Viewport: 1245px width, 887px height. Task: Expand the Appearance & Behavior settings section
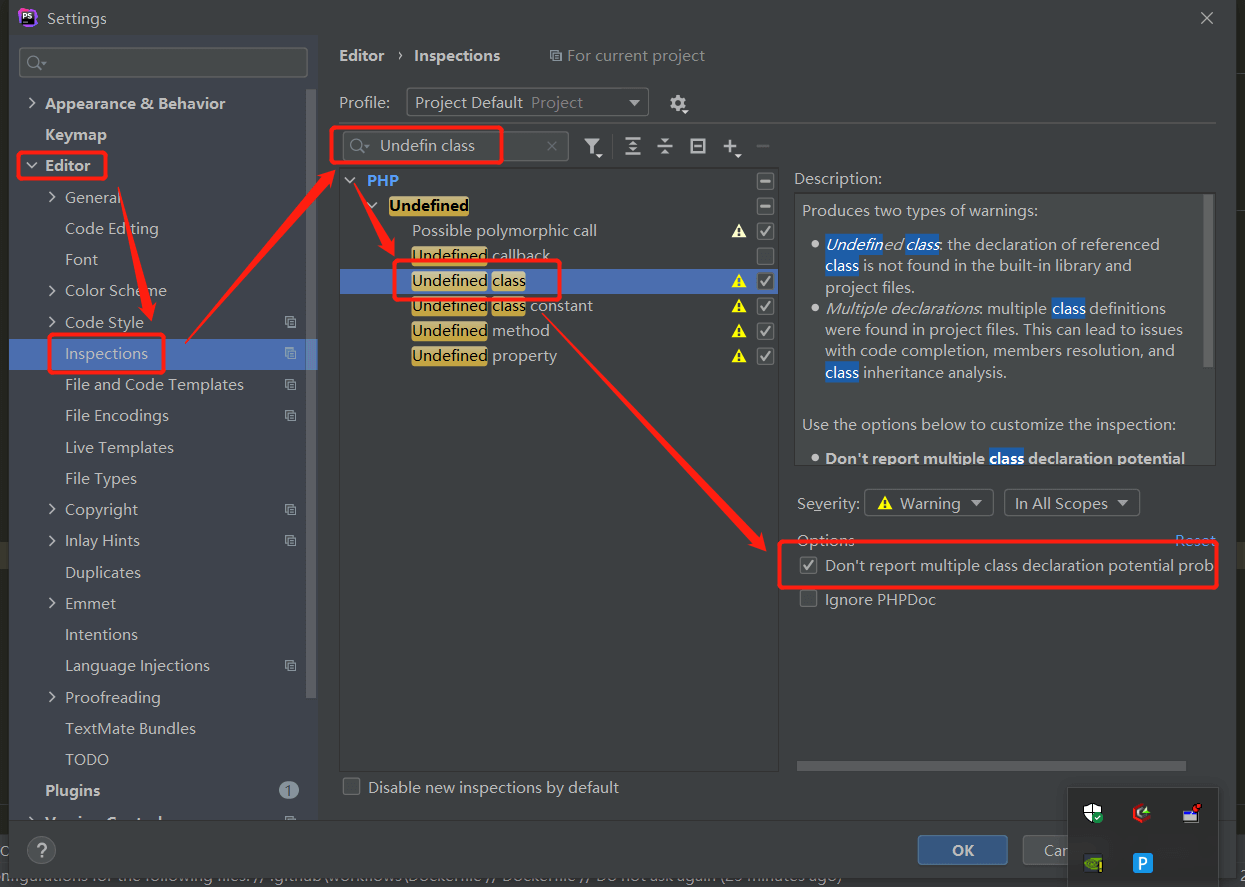pyautogui.click(x=32, y=103)
